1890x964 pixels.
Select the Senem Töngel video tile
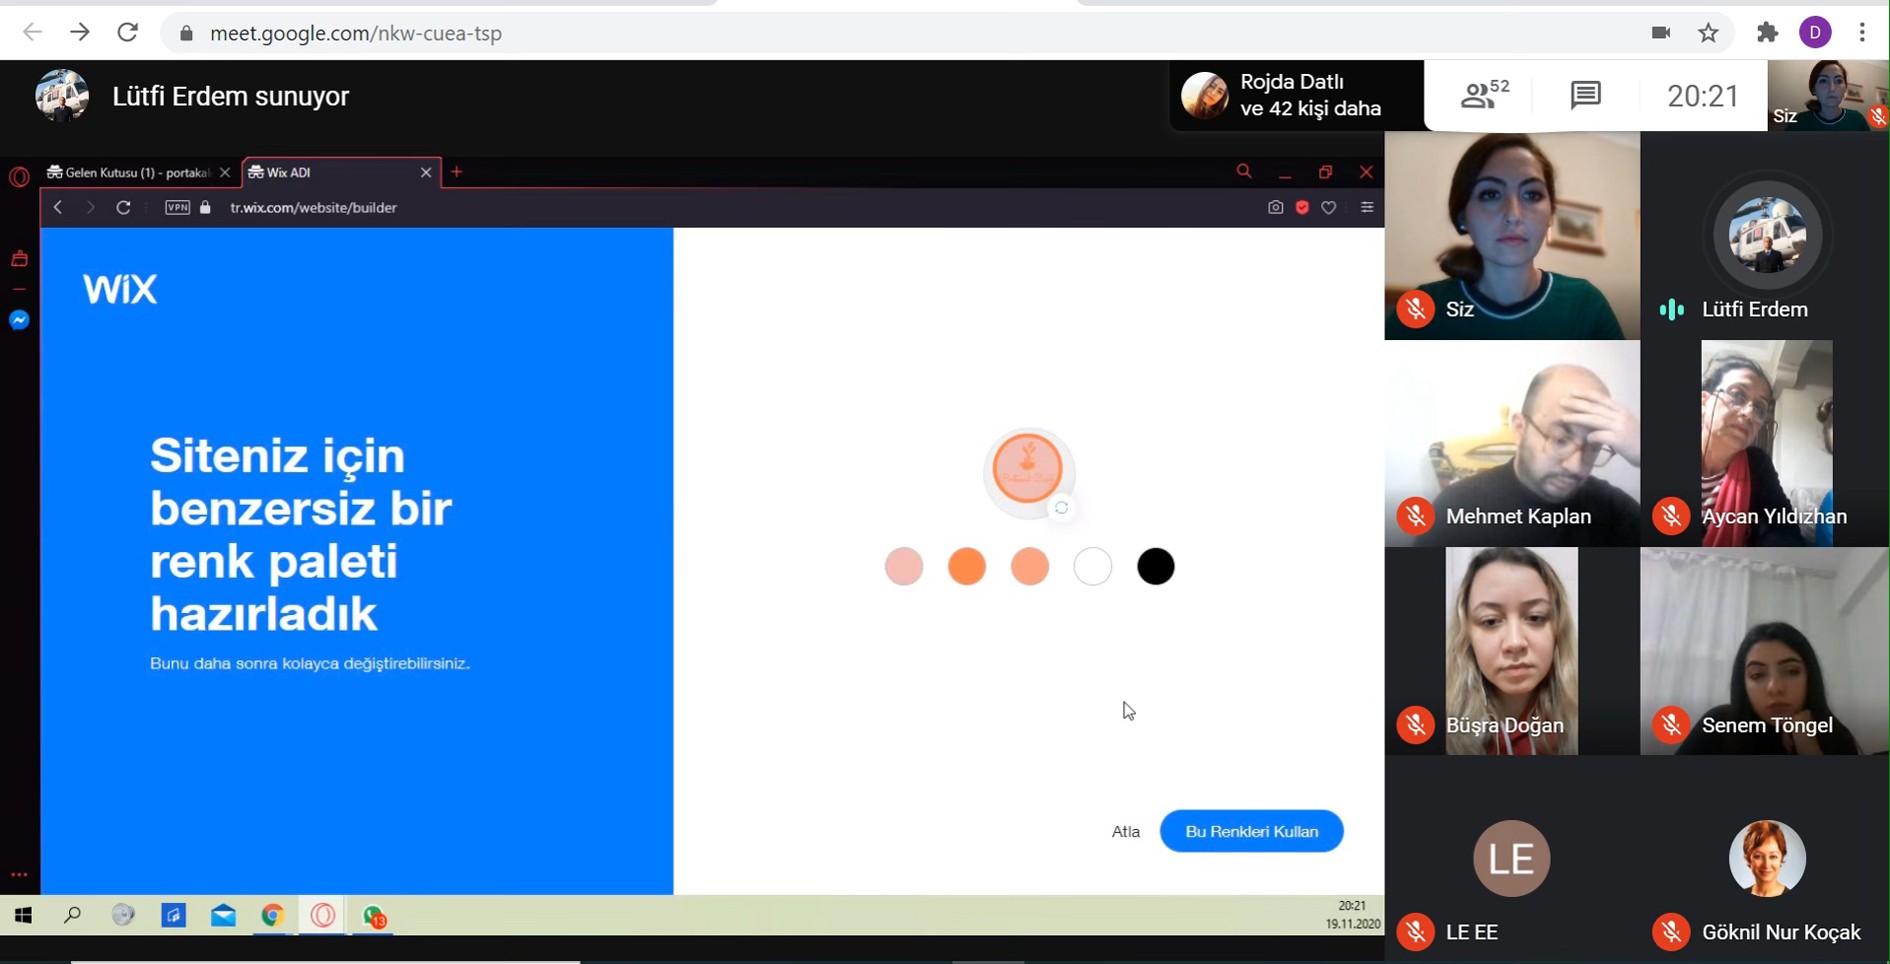pos(1764,651)
